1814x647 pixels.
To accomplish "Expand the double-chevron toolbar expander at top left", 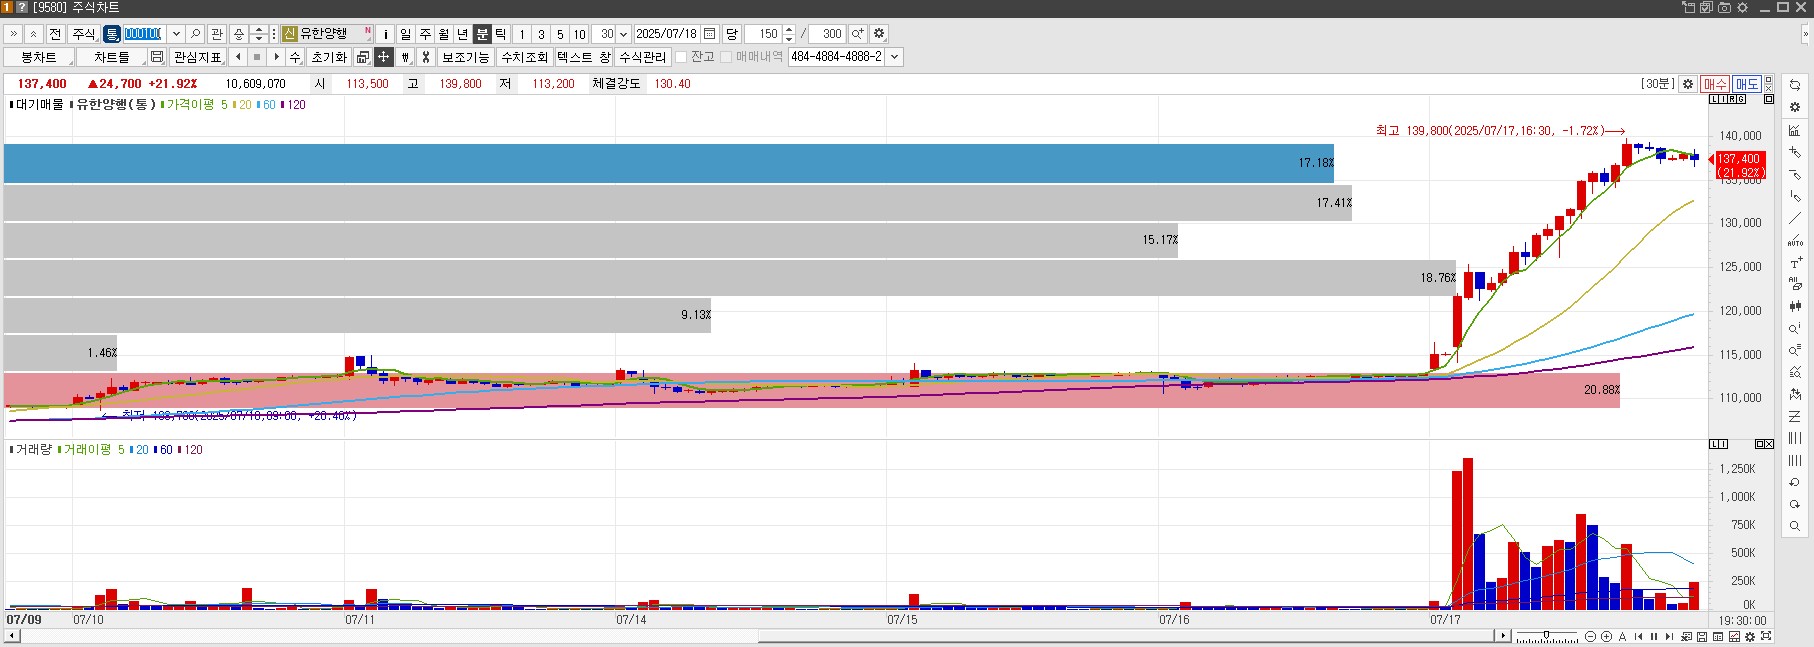I will point(14,34).
